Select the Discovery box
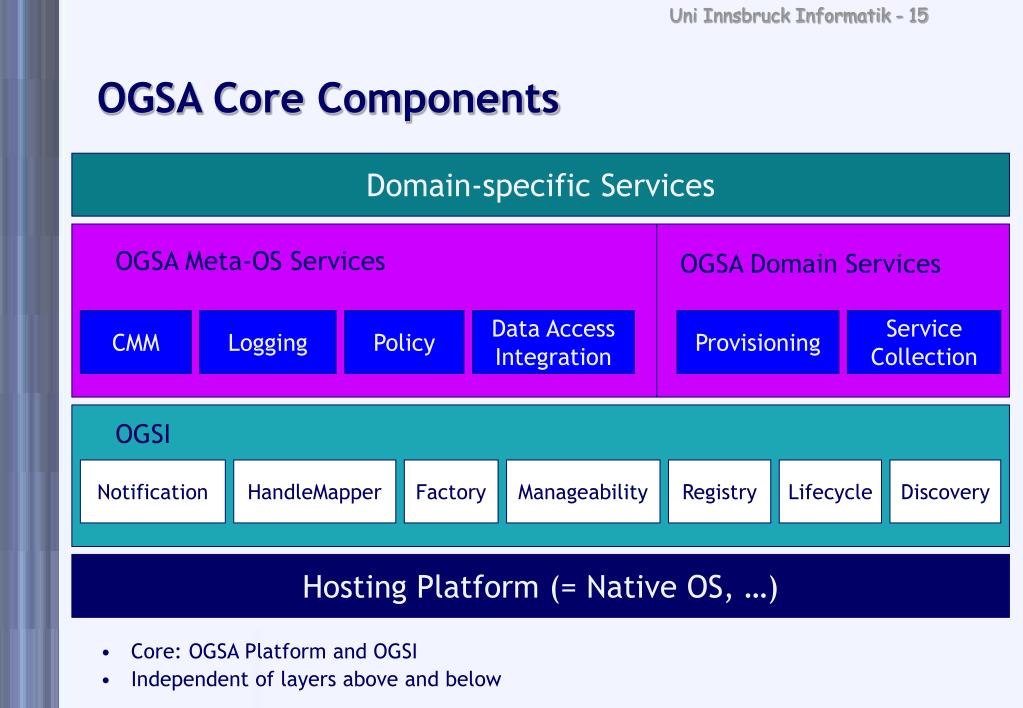This screenshot has width=1023, height=708. tap(945, 491)
